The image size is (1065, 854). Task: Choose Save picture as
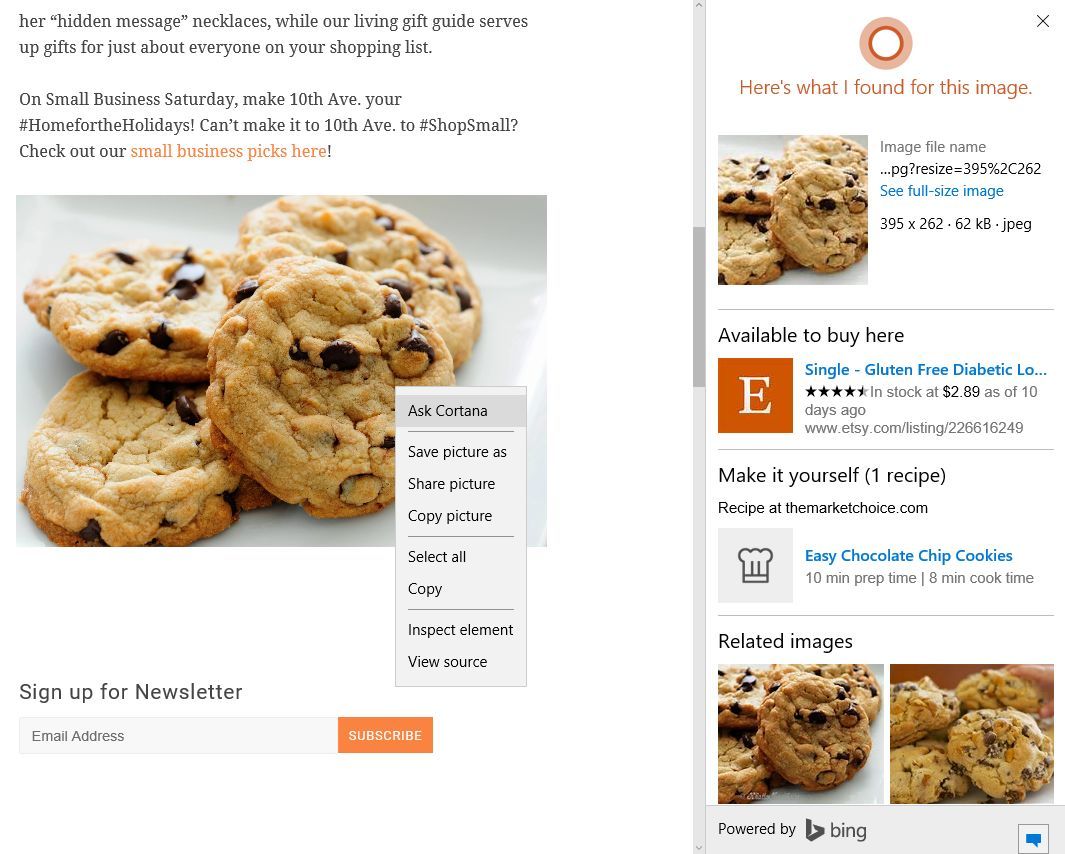pyautogui.click(x=457, y=452)
